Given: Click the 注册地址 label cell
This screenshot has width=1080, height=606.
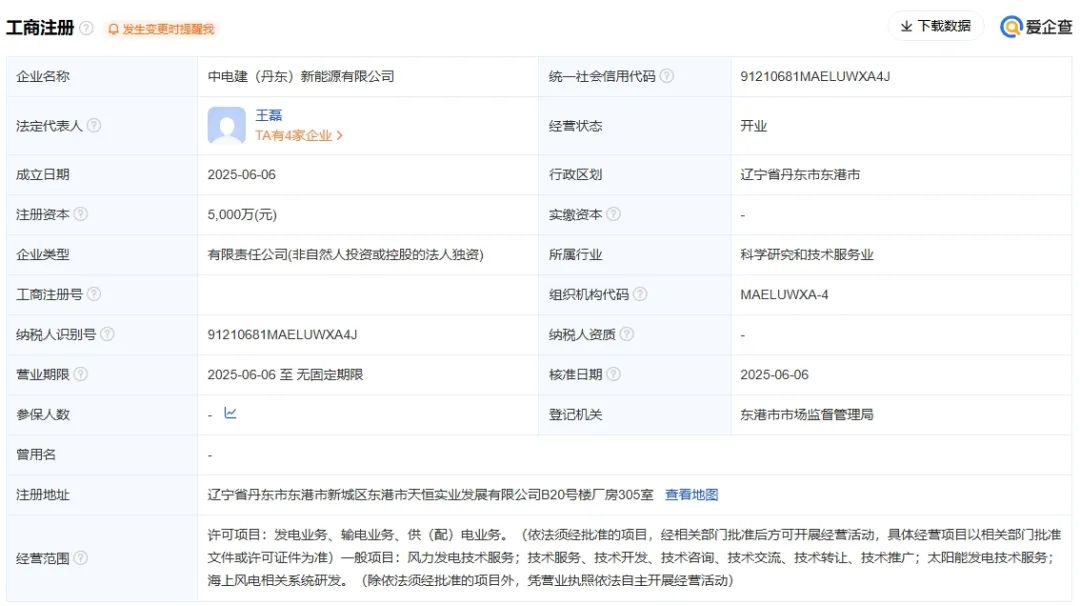Looking at the screenshot, I should [102, 494].
